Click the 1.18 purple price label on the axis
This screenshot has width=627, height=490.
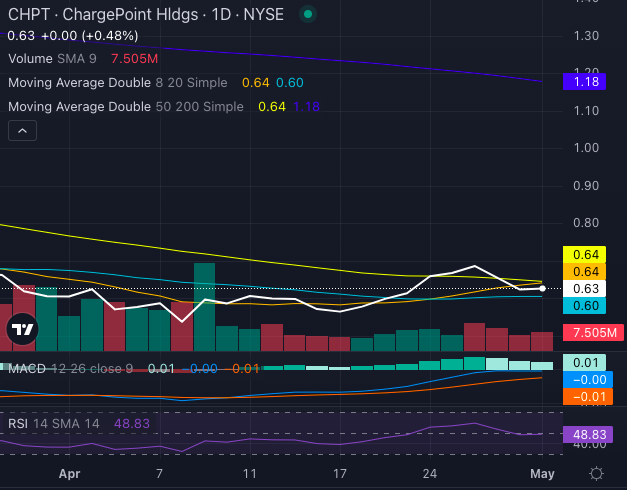pos(584,82)
